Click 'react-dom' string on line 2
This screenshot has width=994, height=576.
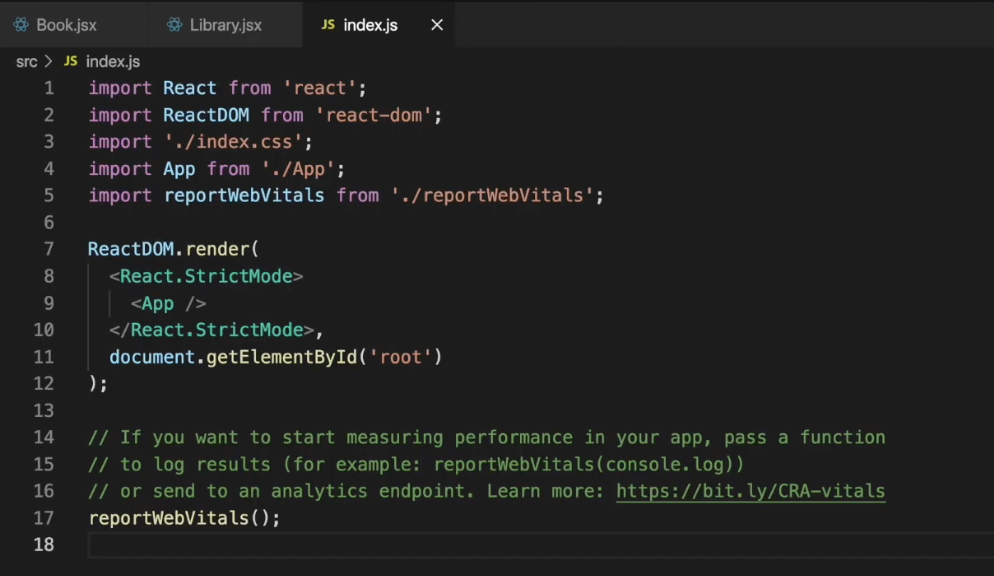coord(373,115)
